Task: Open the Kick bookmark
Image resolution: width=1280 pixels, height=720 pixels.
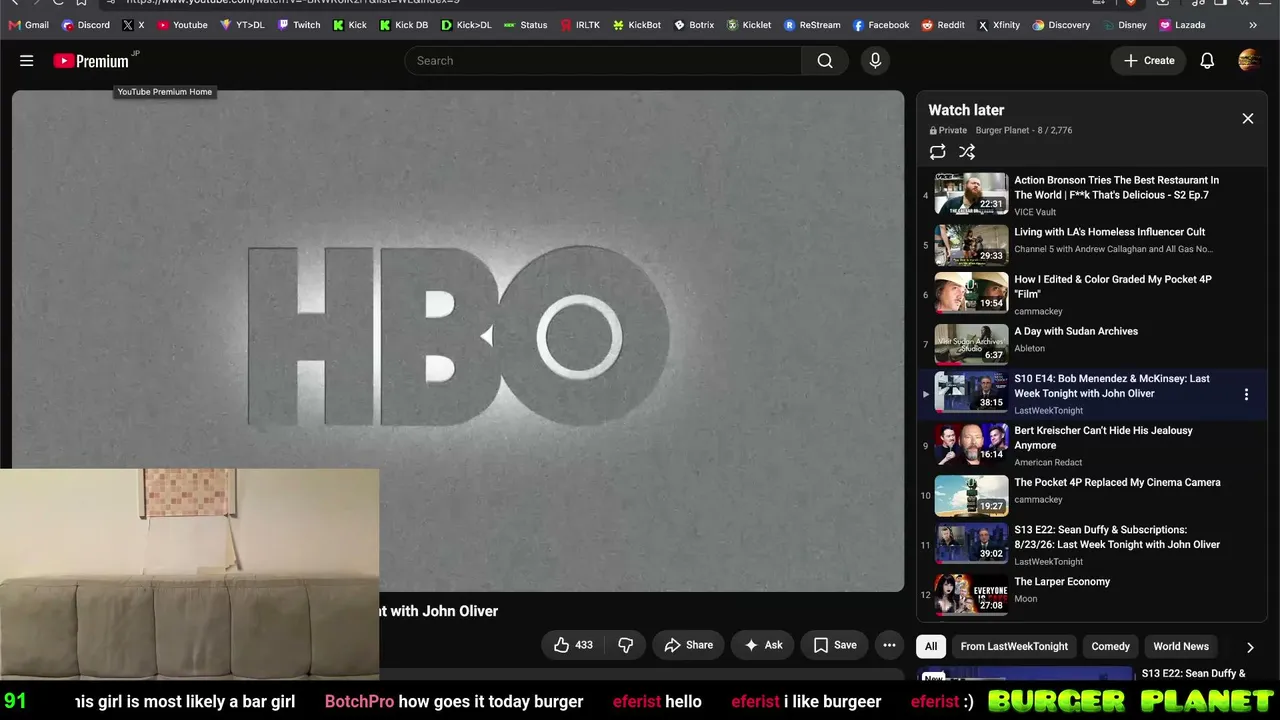Action: [x=350, y=25]
